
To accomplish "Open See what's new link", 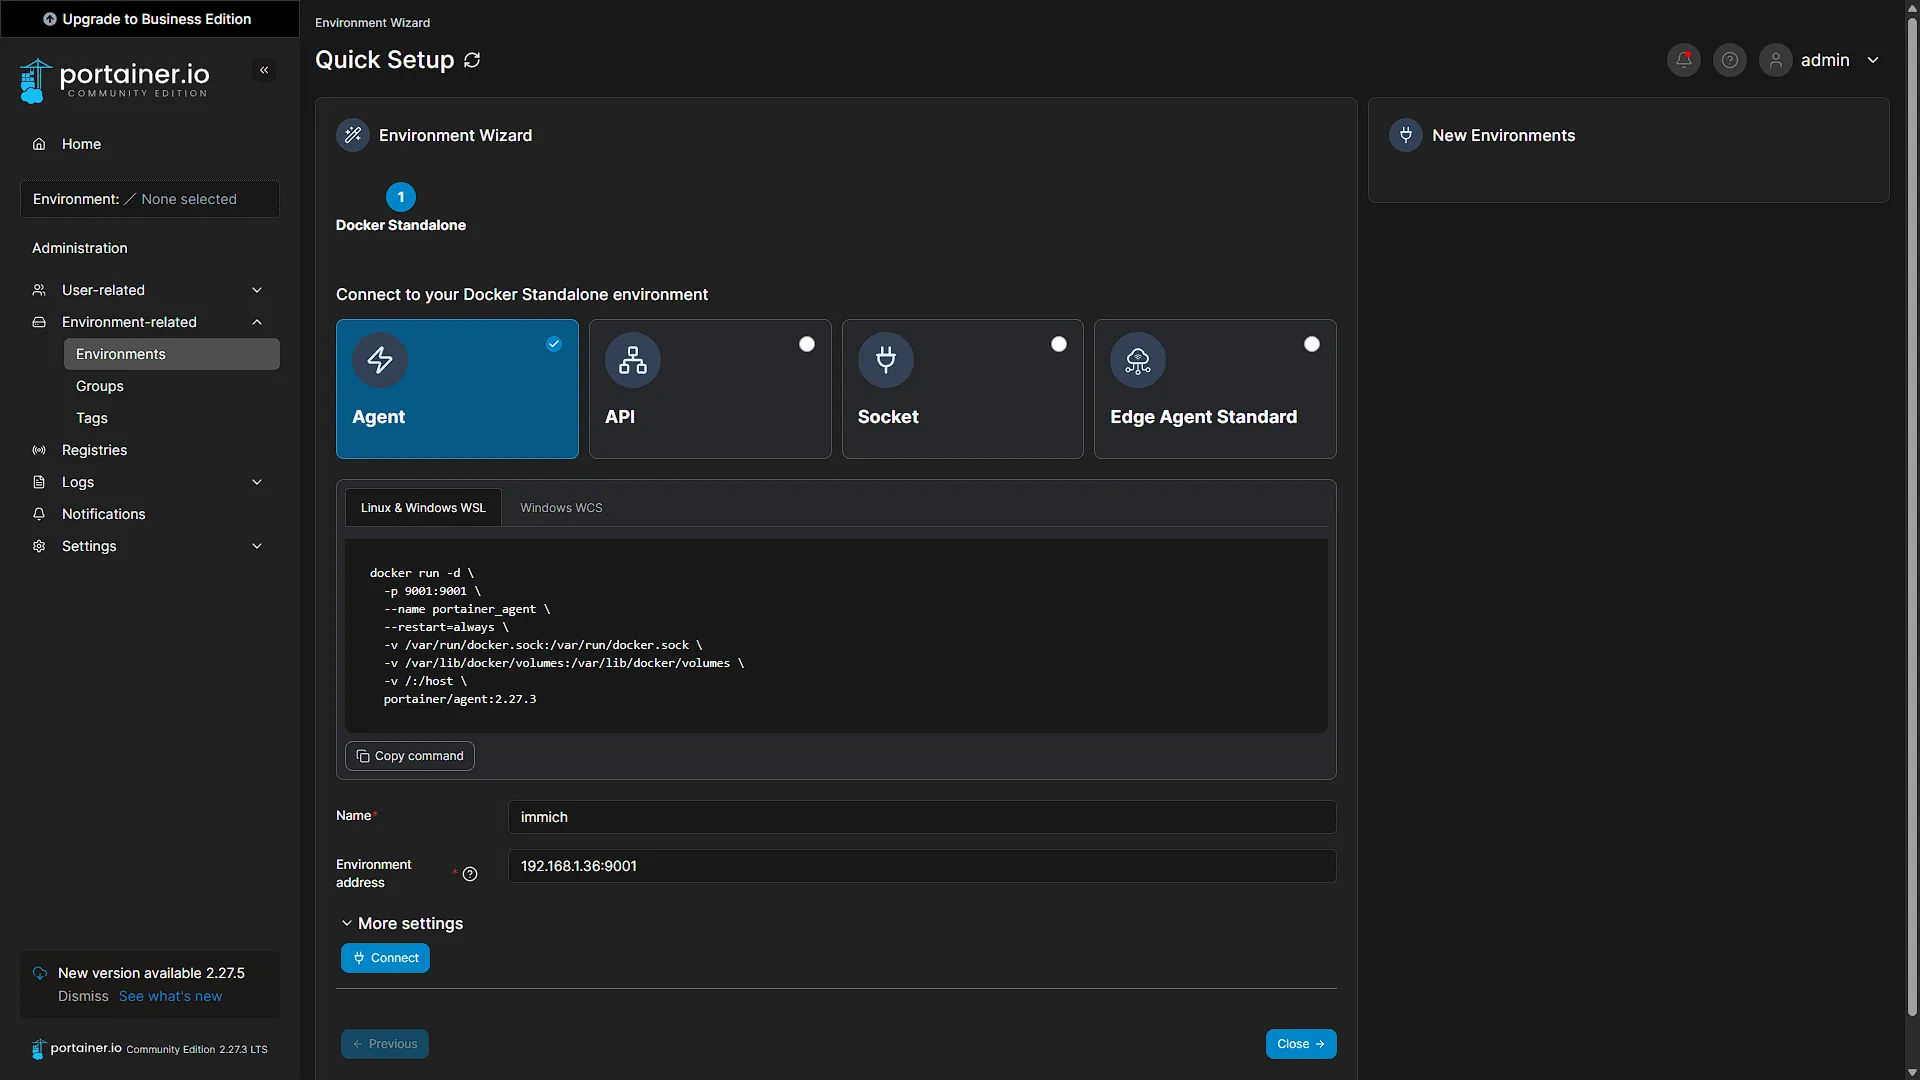I will click(x=170, y=996).
